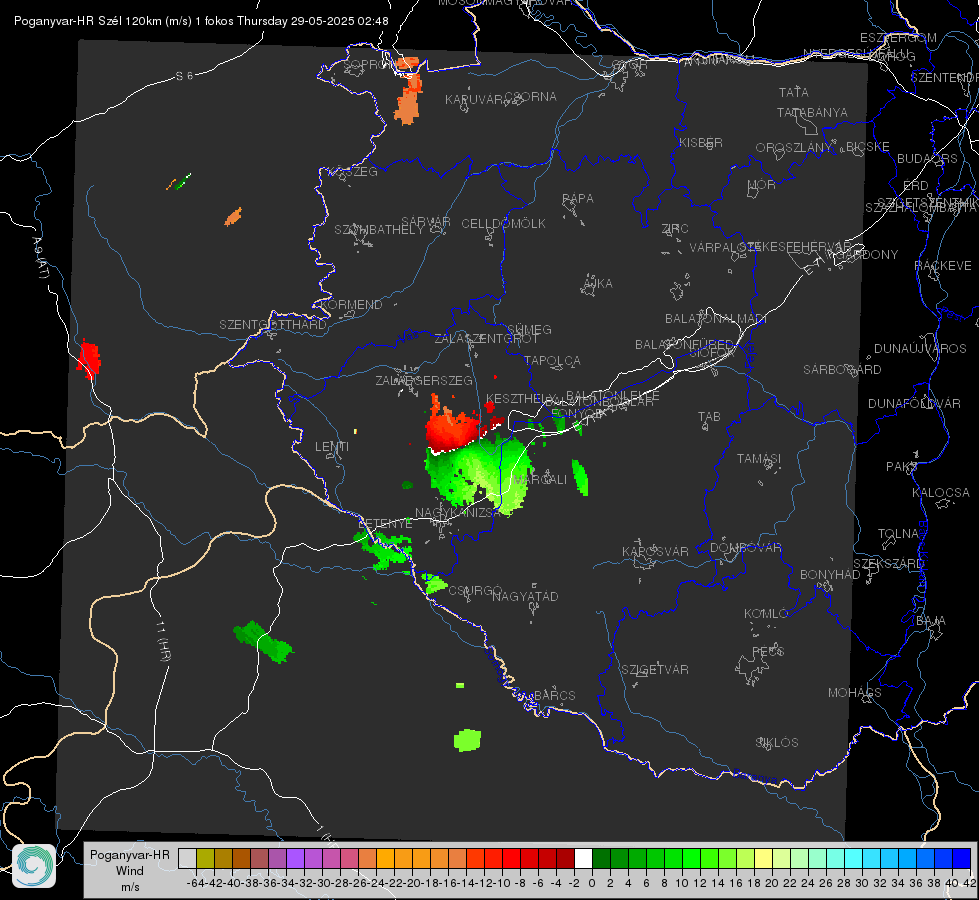The image size is (979, 900).
Task: Click the MÓR city label
Action: point(762,184)
